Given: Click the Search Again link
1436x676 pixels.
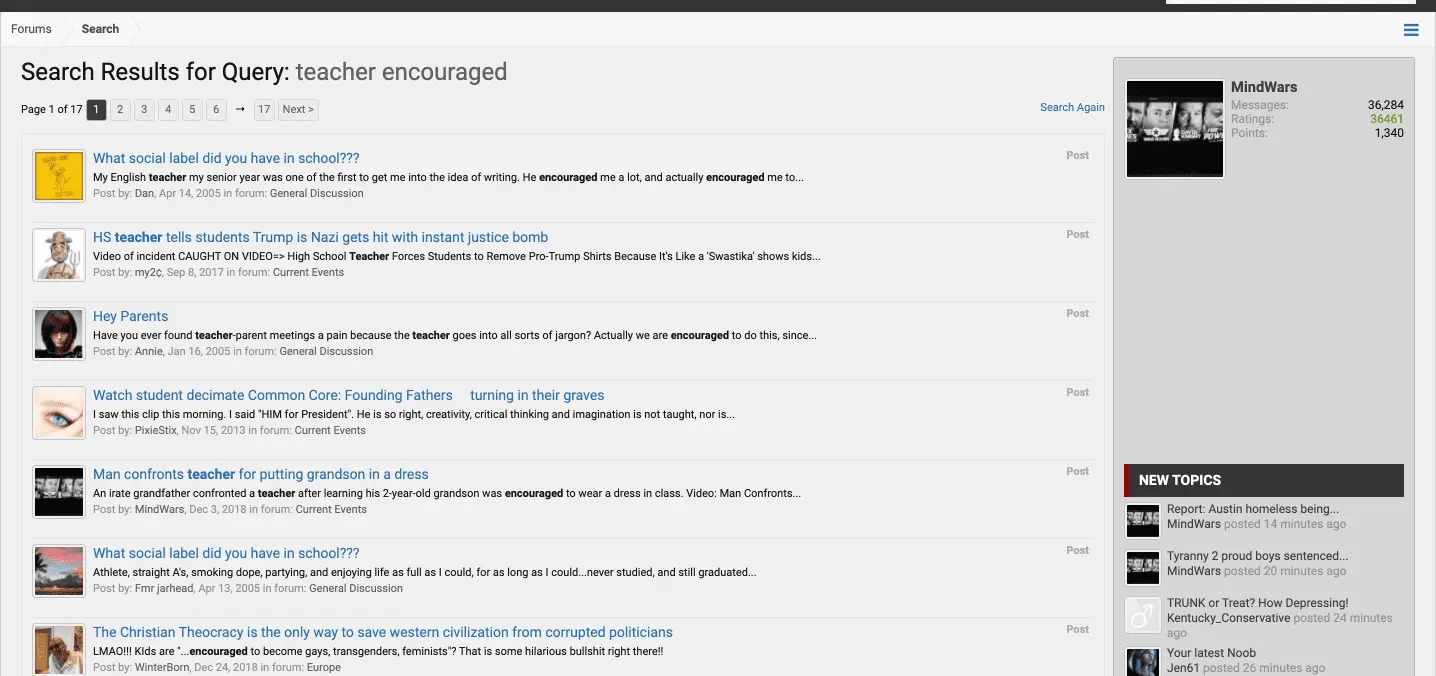Looking at the screenshot, I should click(x=1072, y=107).
